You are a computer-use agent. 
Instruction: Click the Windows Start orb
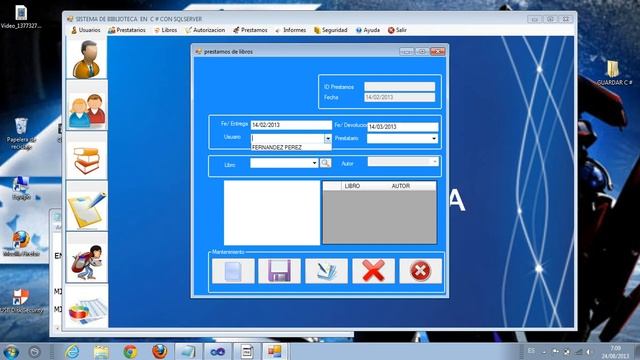(11, 352)
